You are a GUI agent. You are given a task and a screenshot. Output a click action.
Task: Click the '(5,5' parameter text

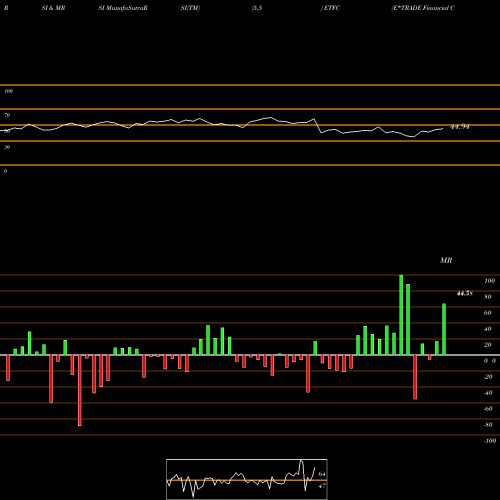pyautogui.click(x=257, y=8)
